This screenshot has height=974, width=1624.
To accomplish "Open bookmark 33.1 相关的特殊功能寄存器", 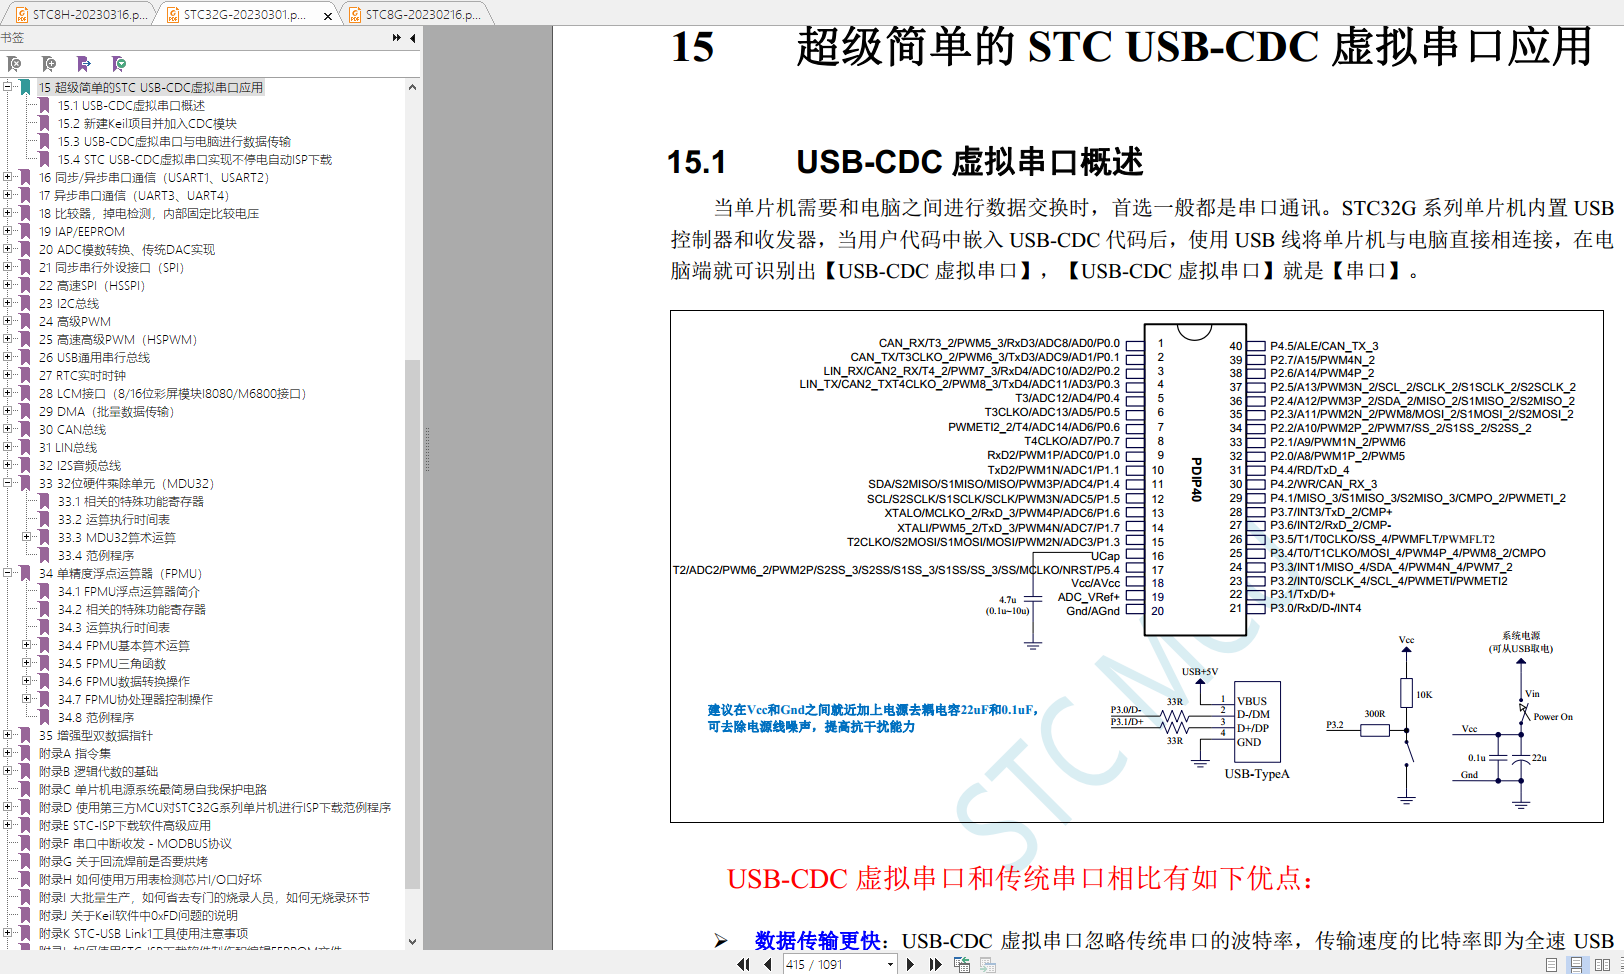I will [x=130, y=502].
